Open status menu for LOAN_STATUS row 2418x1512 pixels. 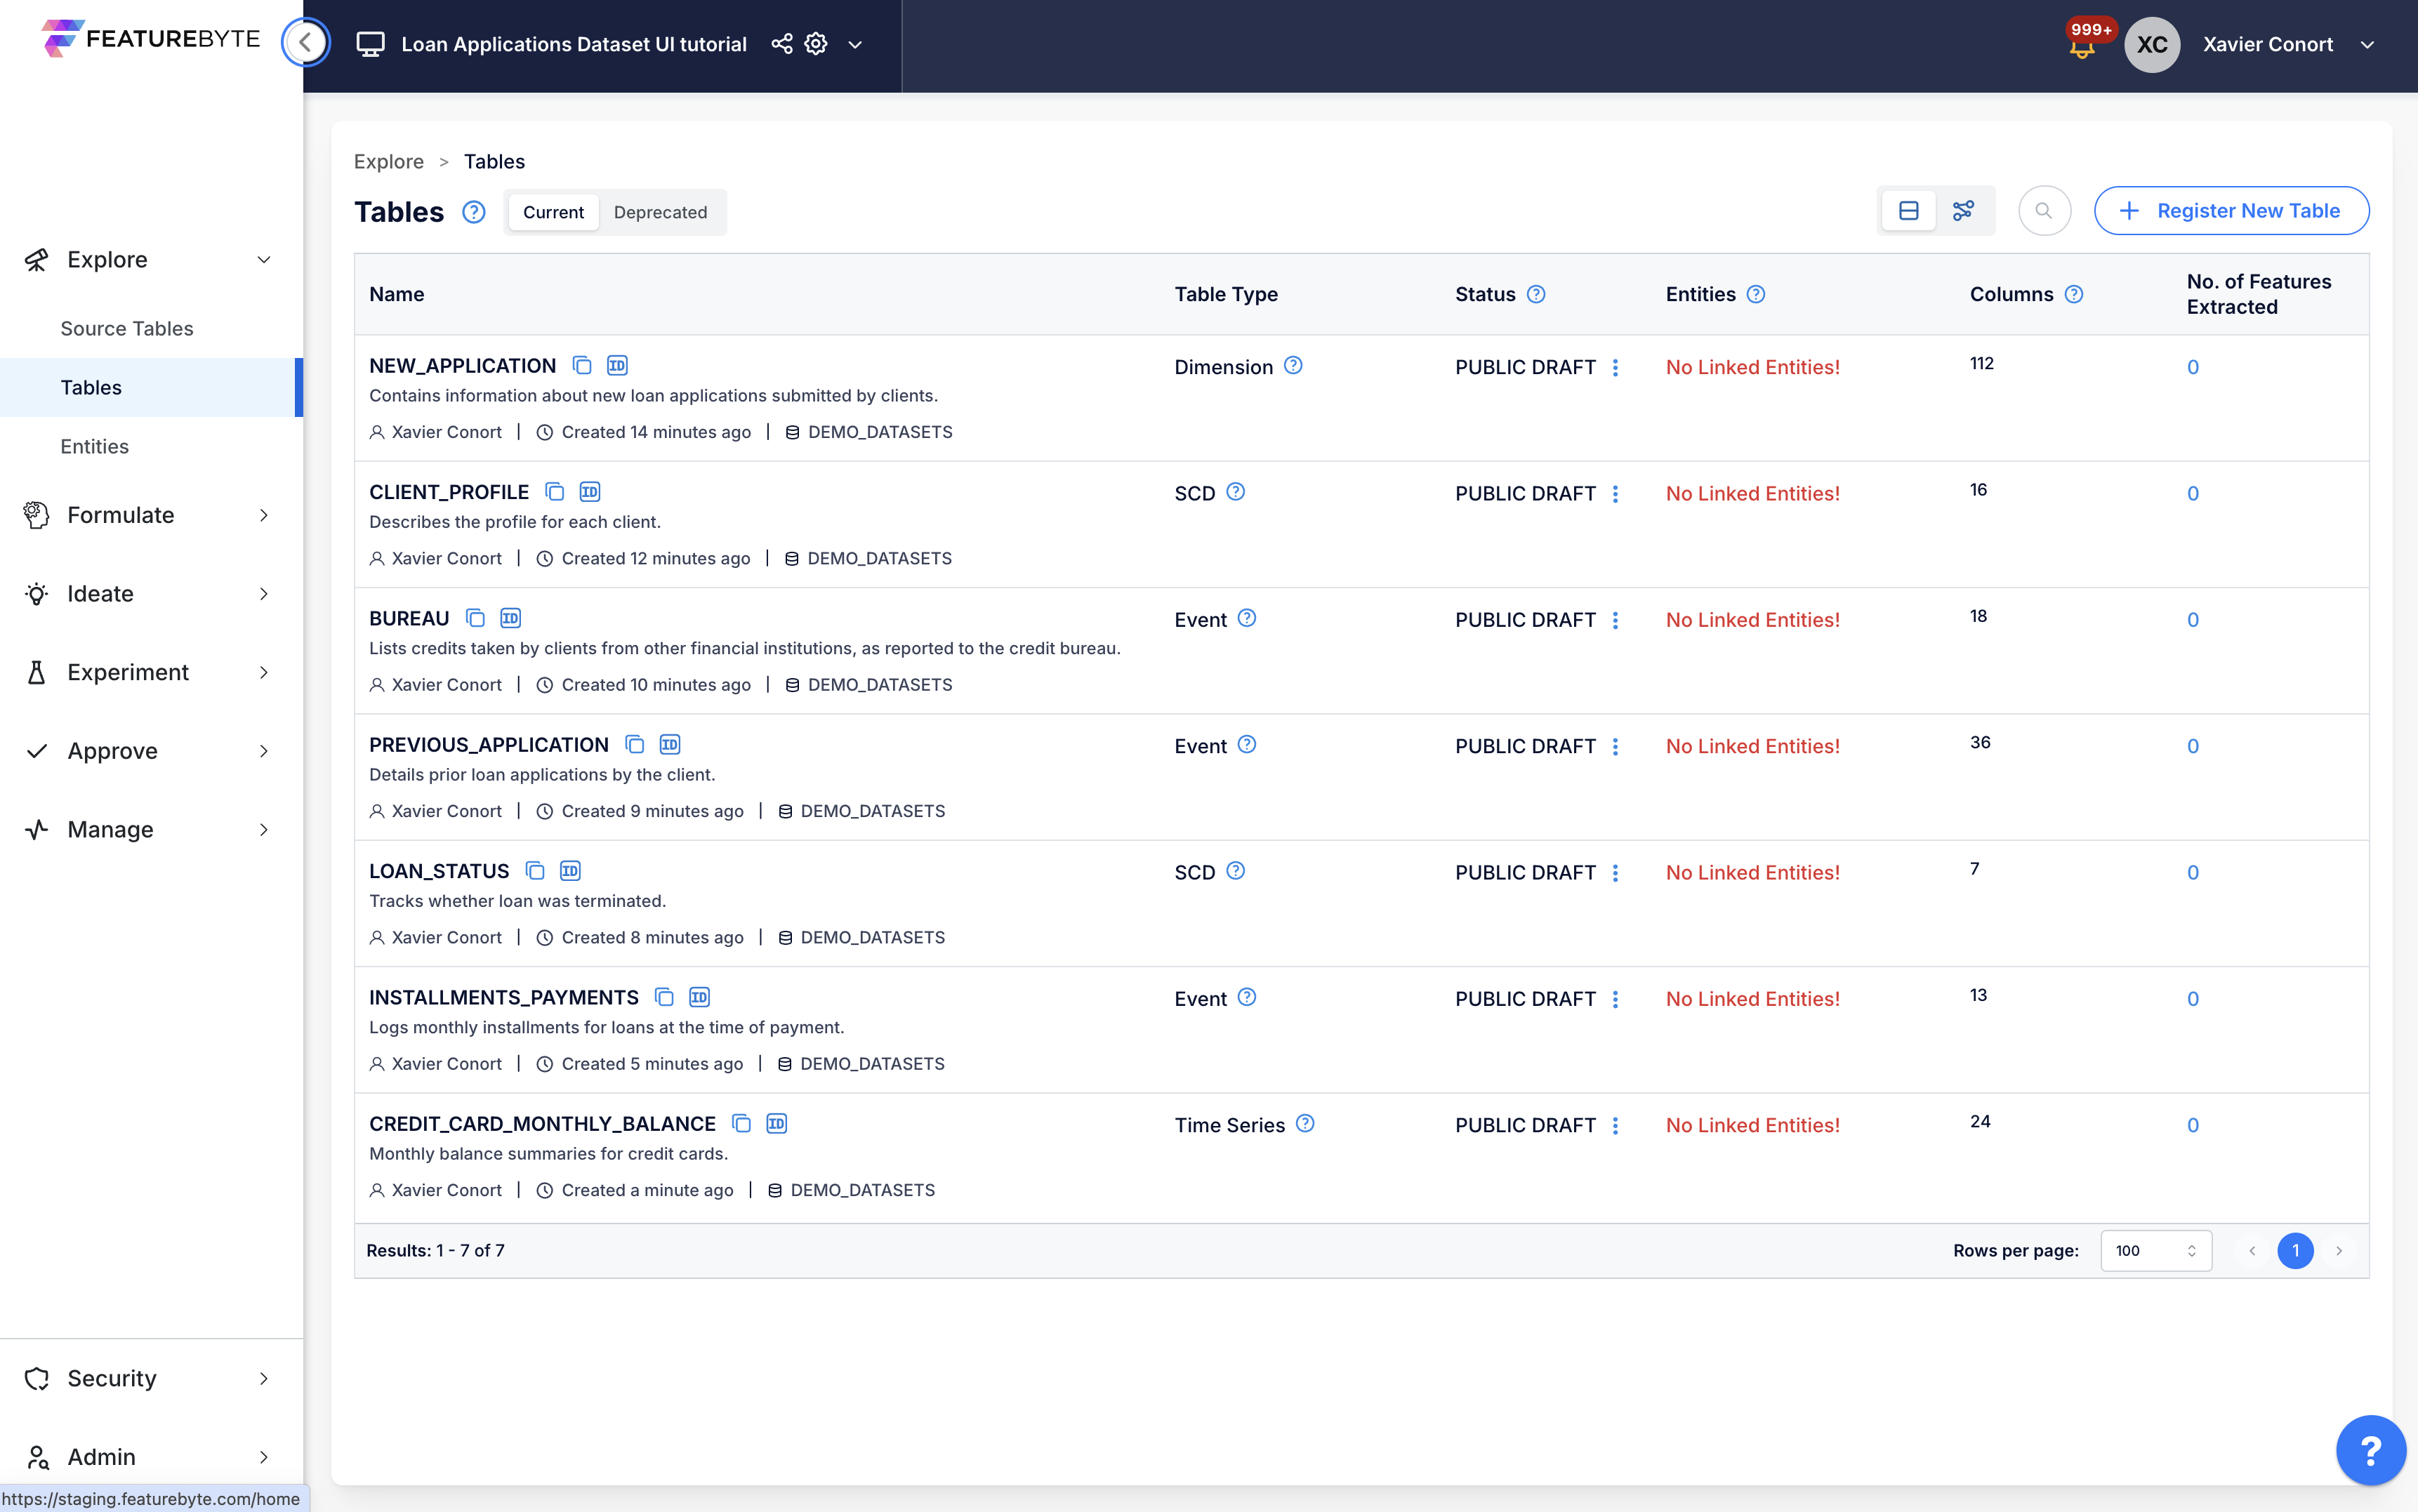(1615, 873)
